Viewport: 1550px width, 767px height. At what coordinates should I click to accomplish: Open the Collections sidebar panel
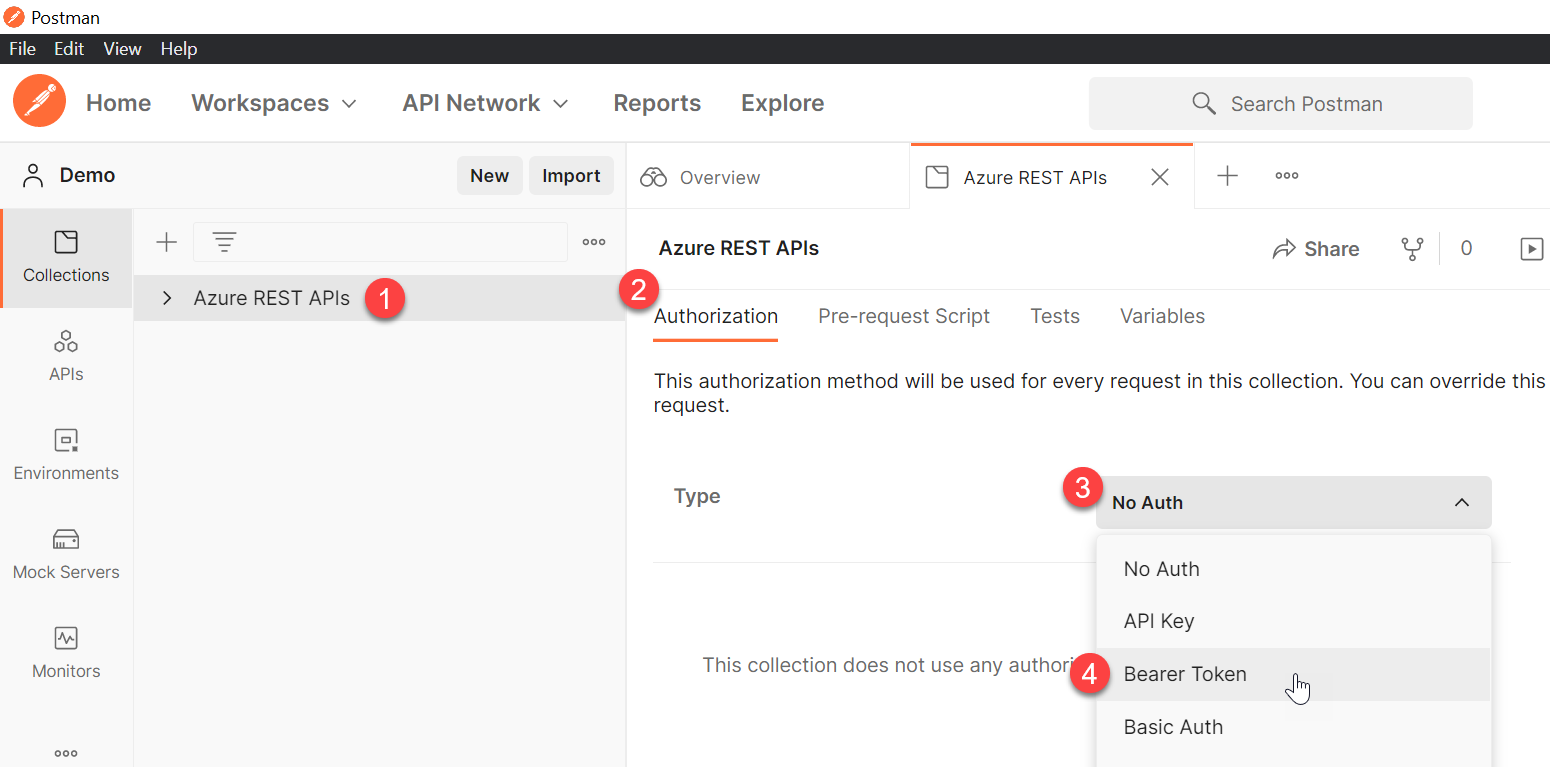pyautogui.click(x=66, y=257)
